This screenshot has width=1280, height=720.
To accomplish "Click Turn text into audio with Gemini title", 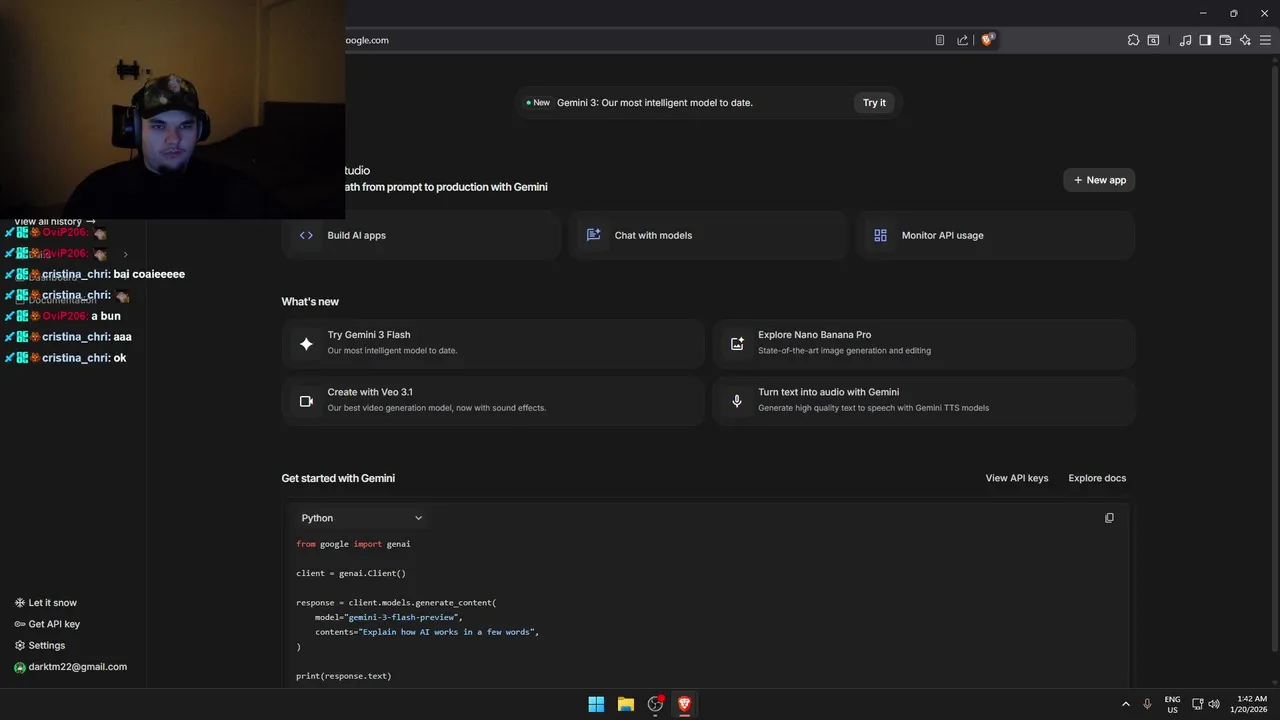I will 828,392.
